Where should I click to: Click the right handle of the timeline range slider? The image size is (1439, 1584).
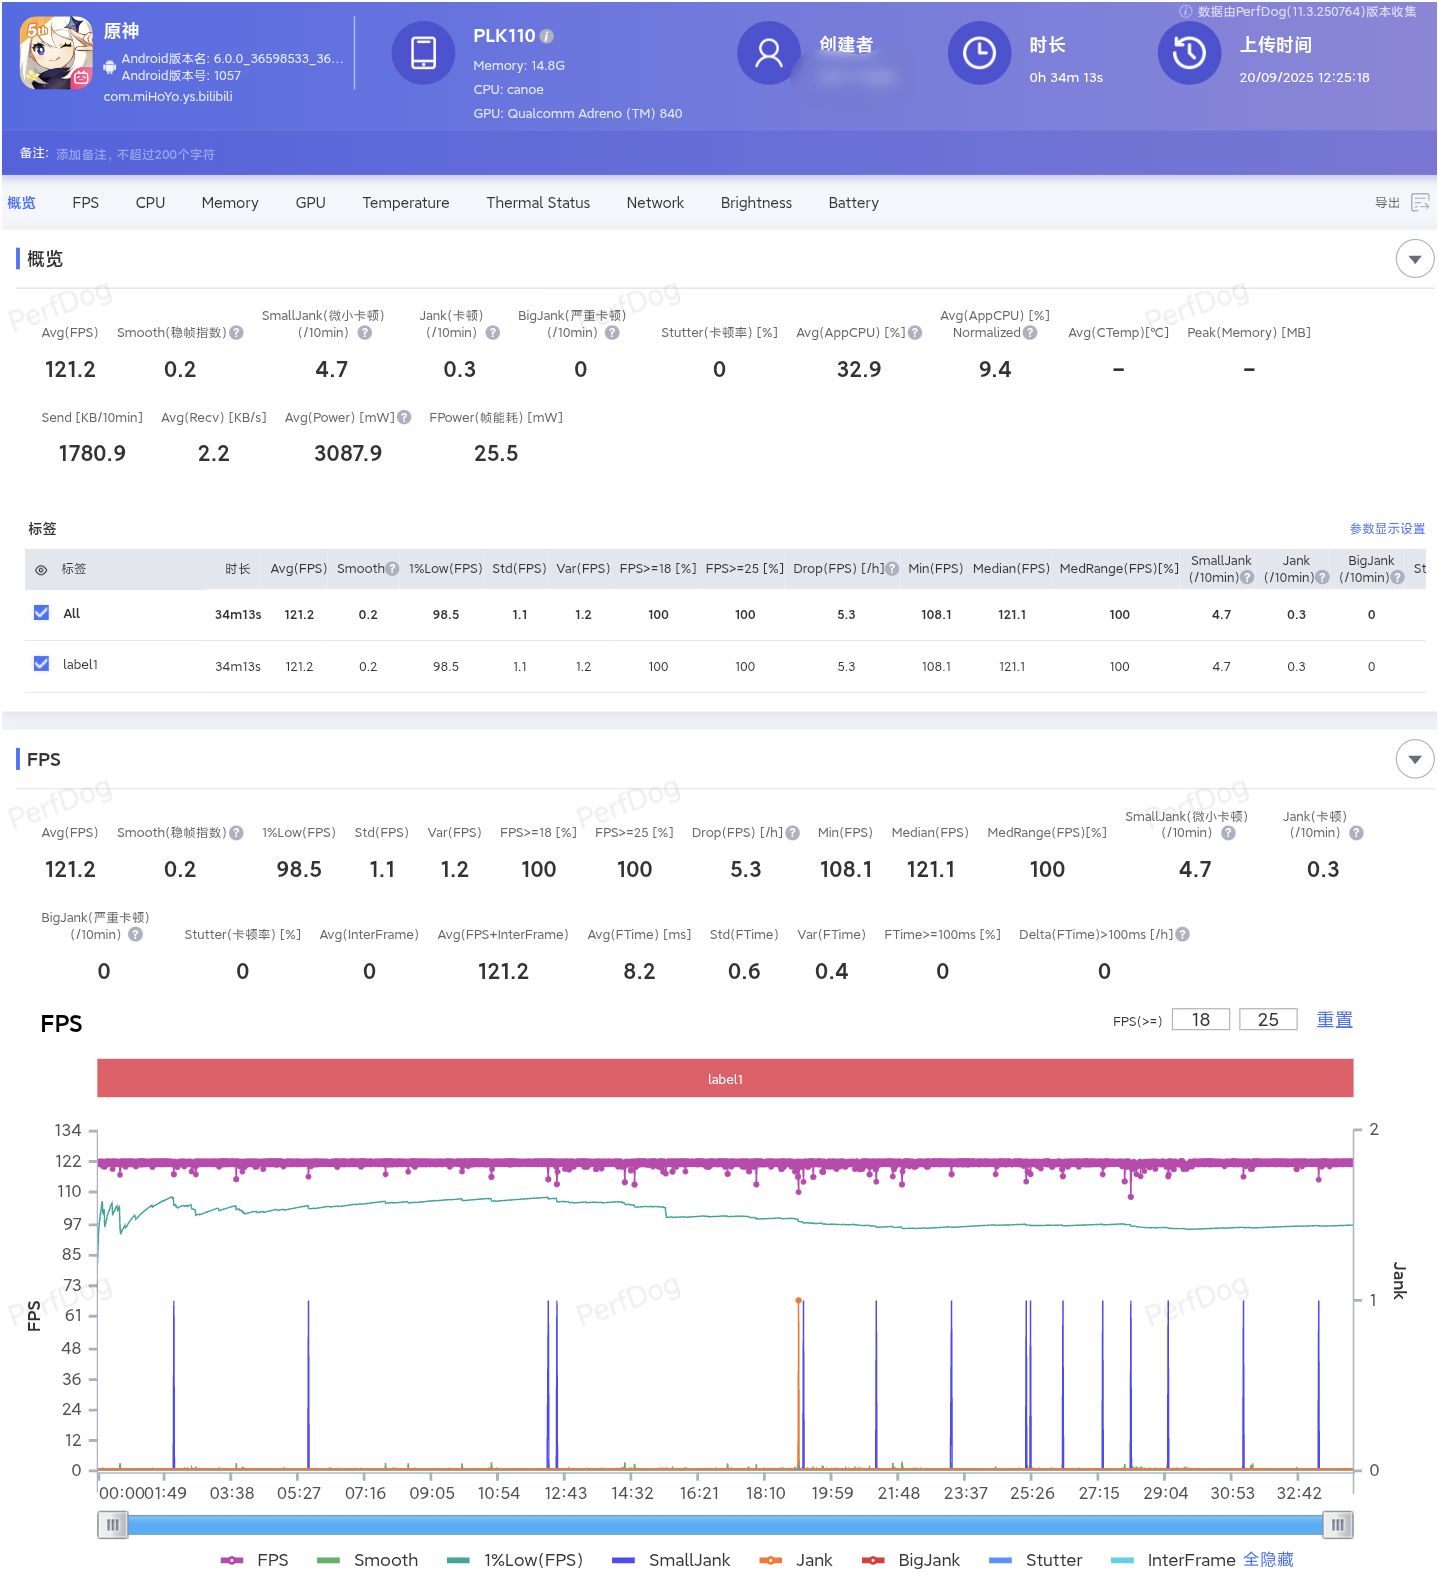(x=1337, y=1525)
